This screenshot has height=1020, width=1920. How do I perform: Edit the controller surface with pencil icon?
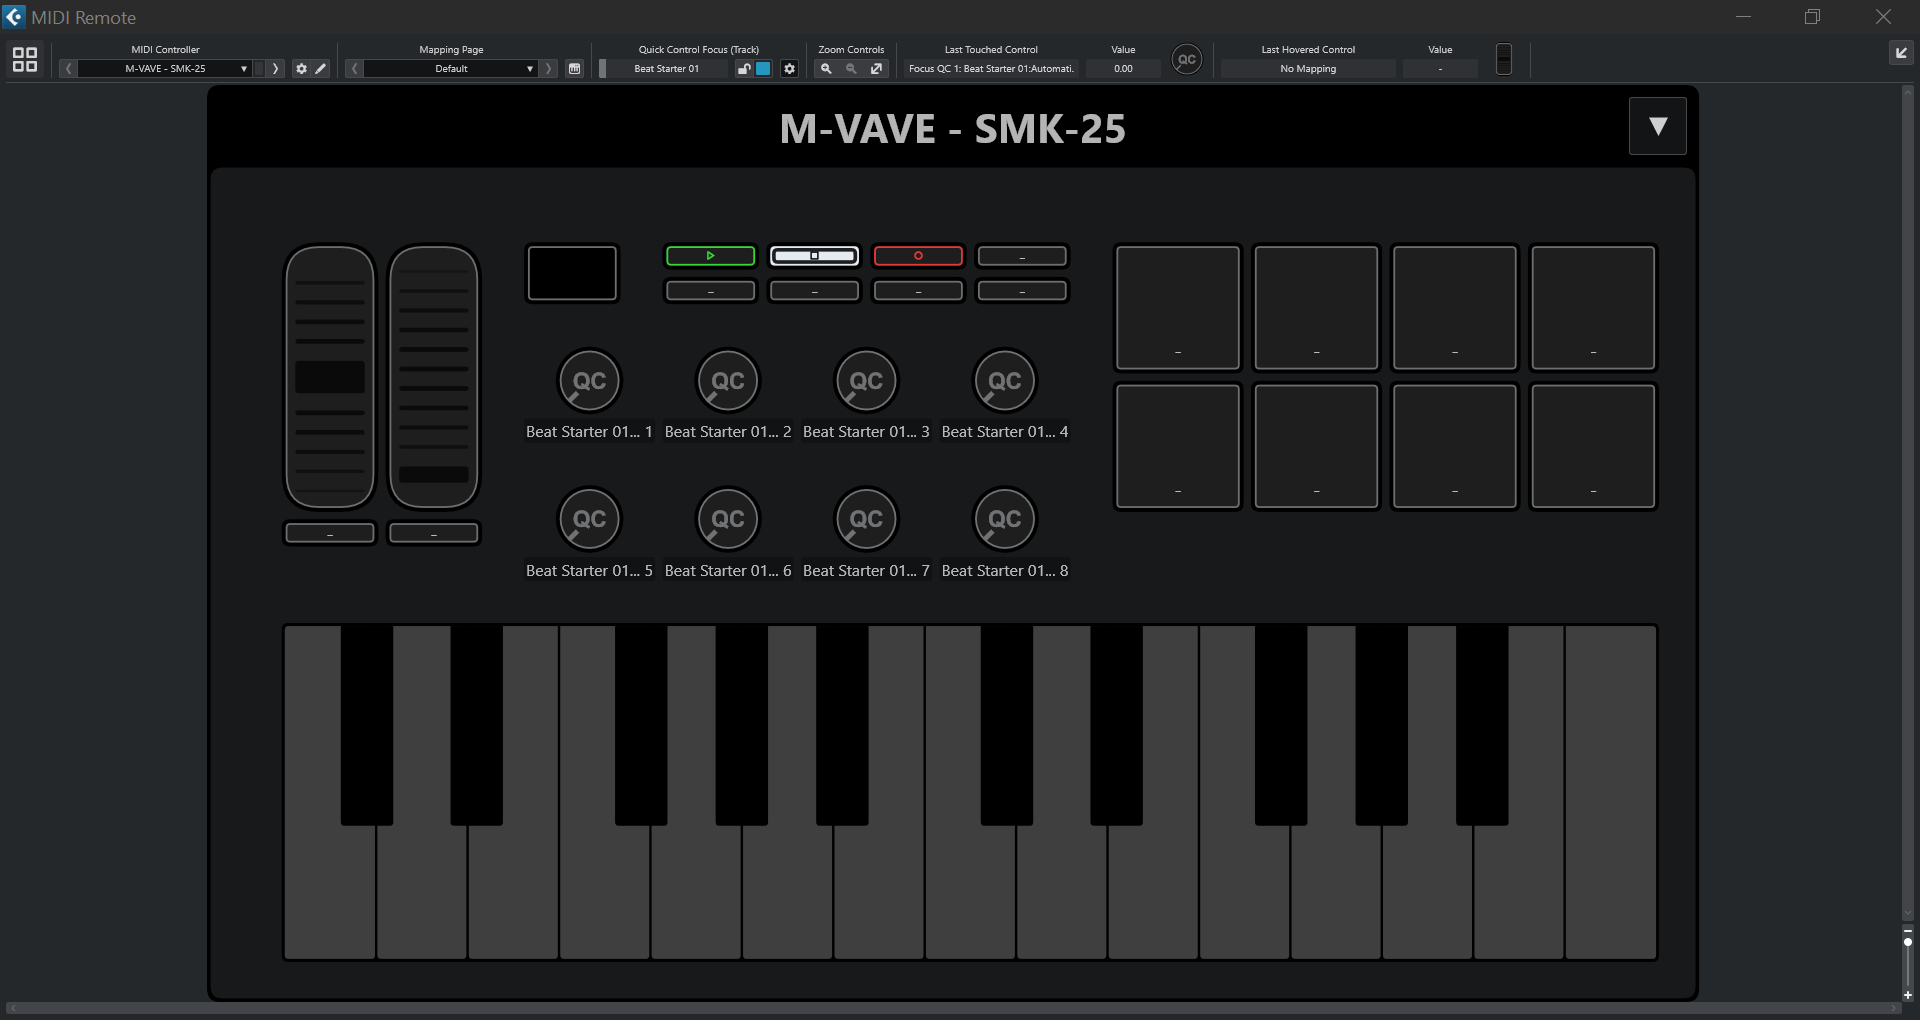320,69
